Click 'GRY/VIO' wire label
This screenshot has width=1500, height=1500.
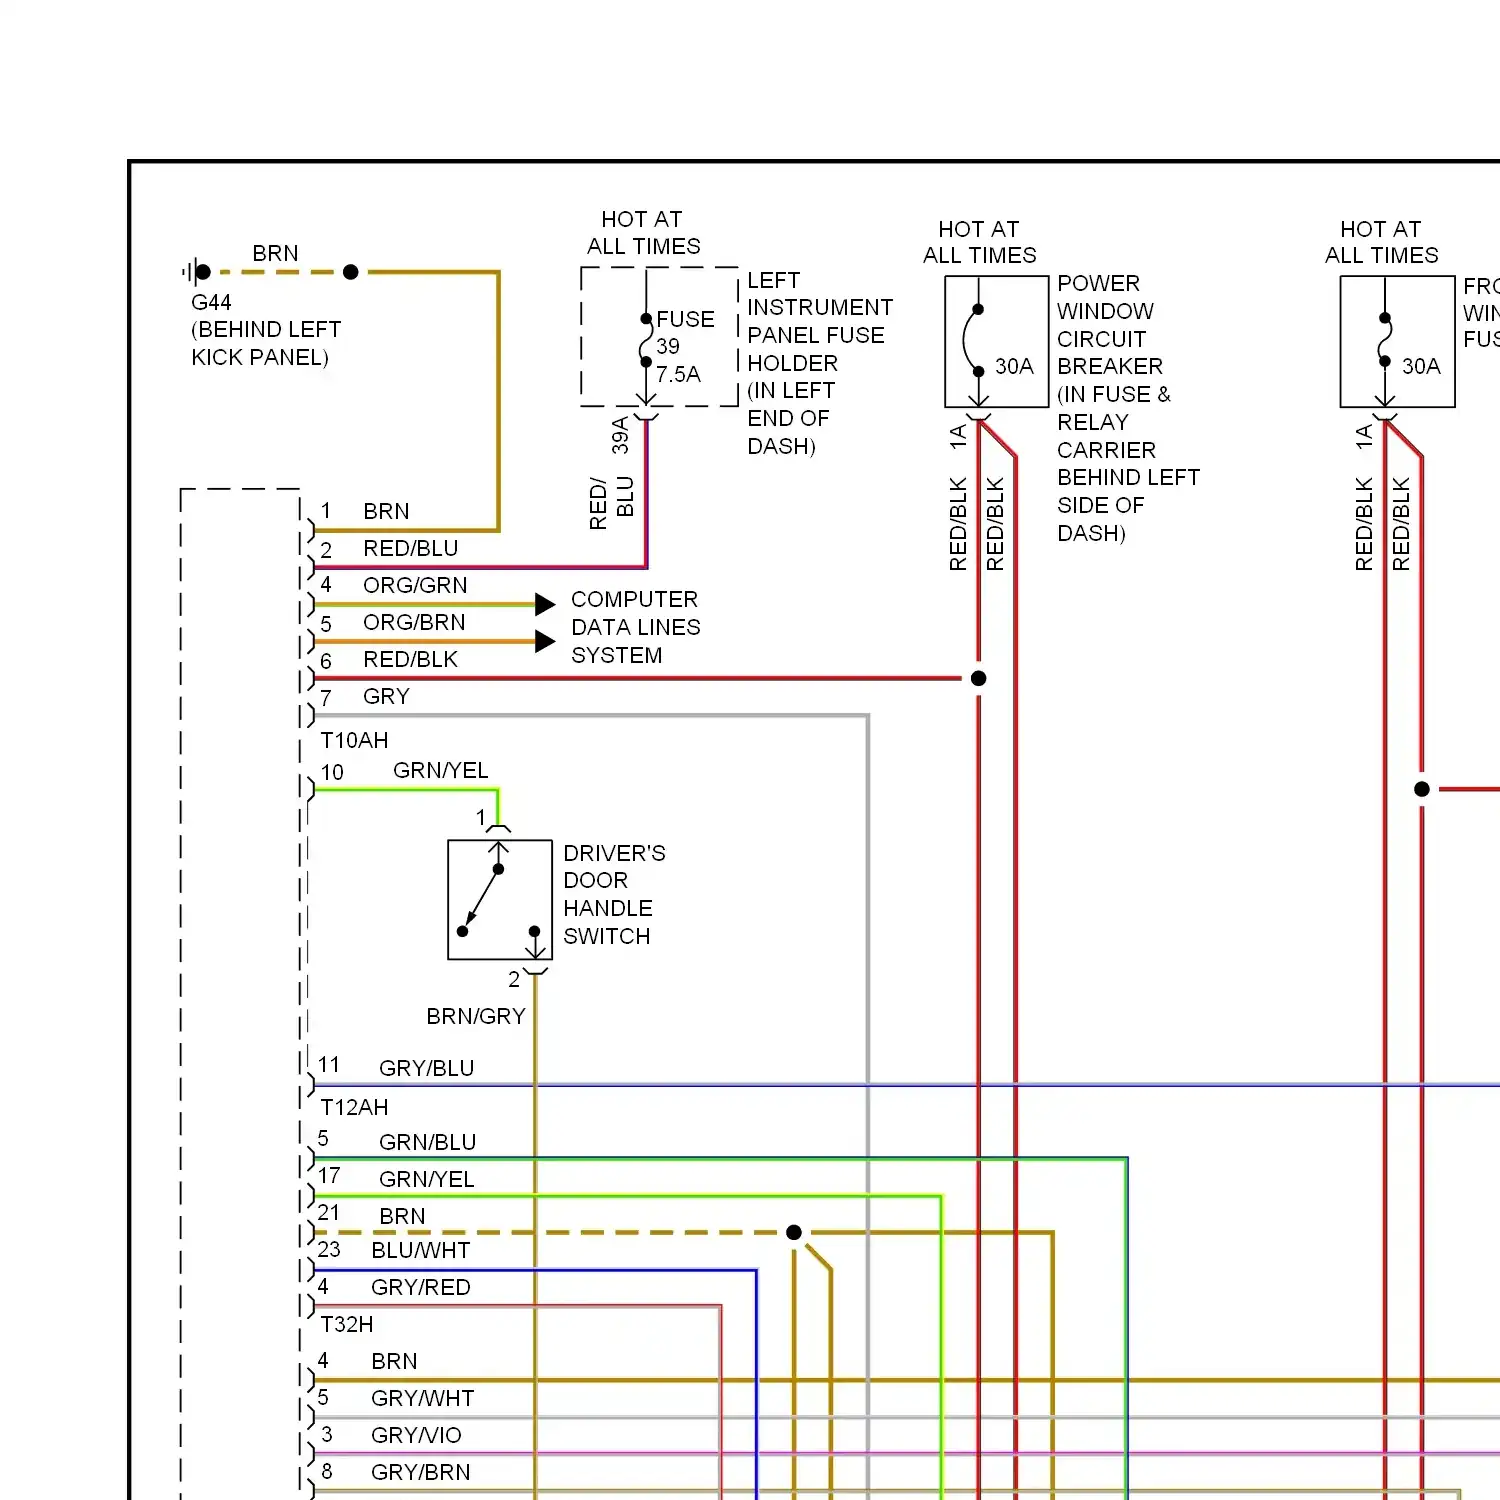coord(416,1435)
